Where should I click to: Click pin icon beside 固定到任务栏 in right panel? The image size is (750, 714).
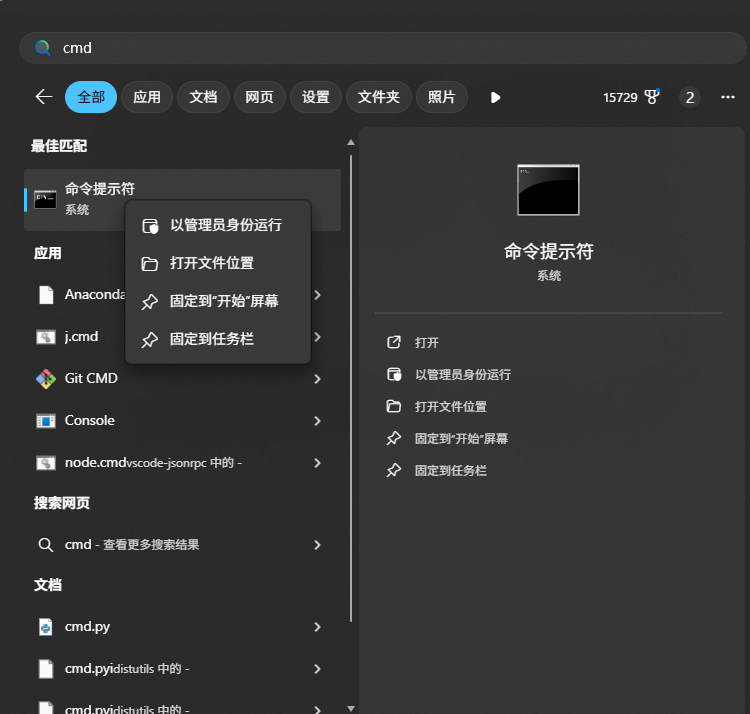tap(394, 471)
